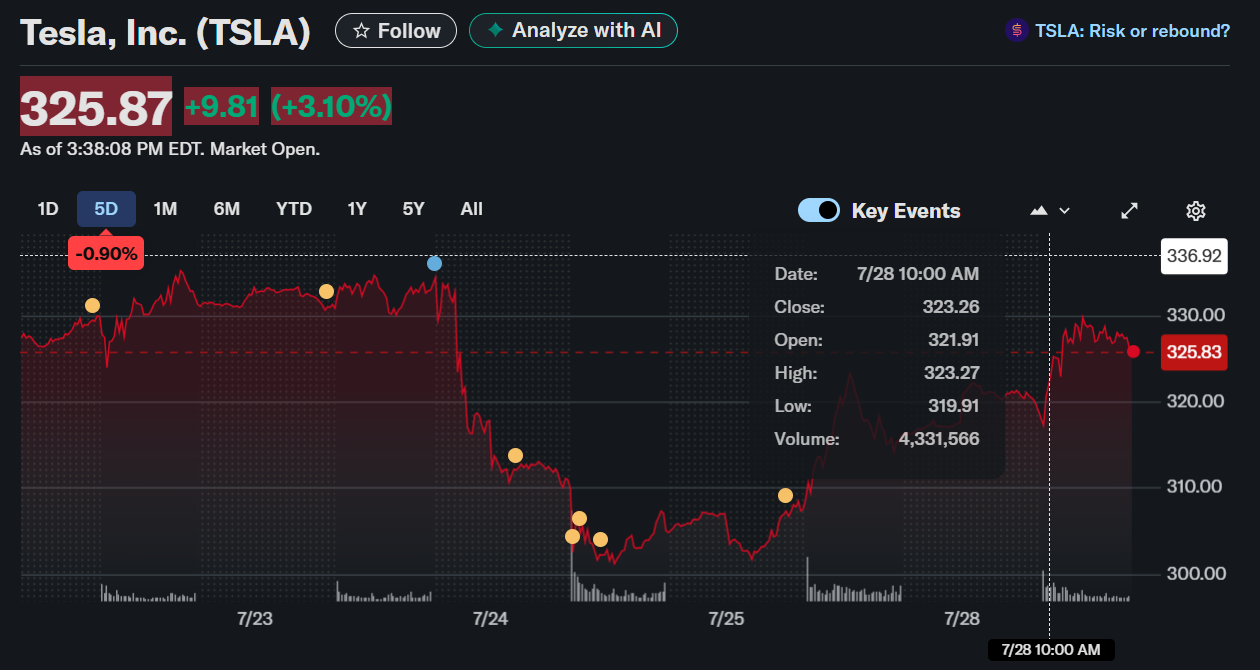Click the yellow event marker near 7/25 at 309
Image resolution: width=1260 pixels, height=670 pixels.
coord(785,496)
